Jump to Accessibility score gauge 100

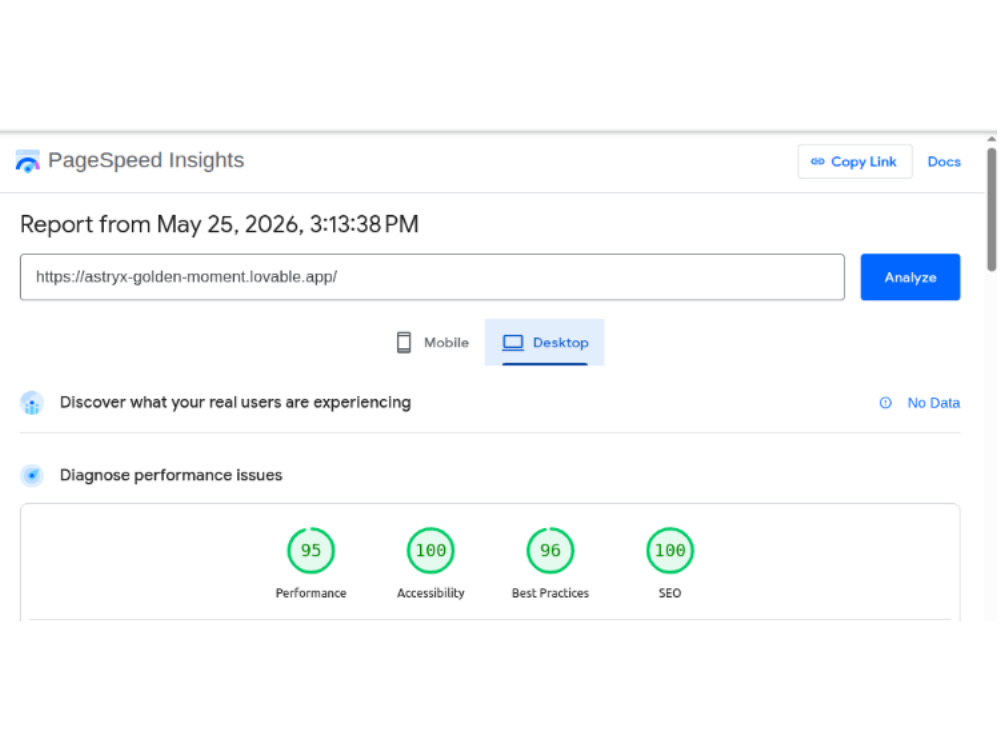[x=430, y=550]
